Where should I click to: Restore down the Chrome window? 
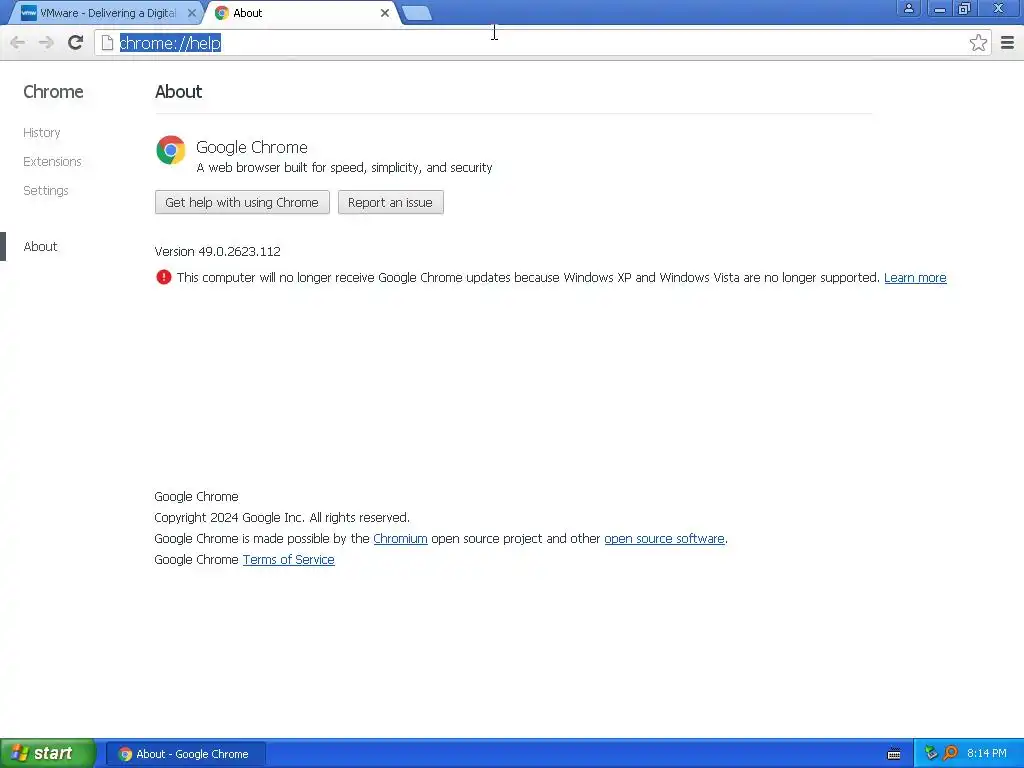(x=965, y=8)
